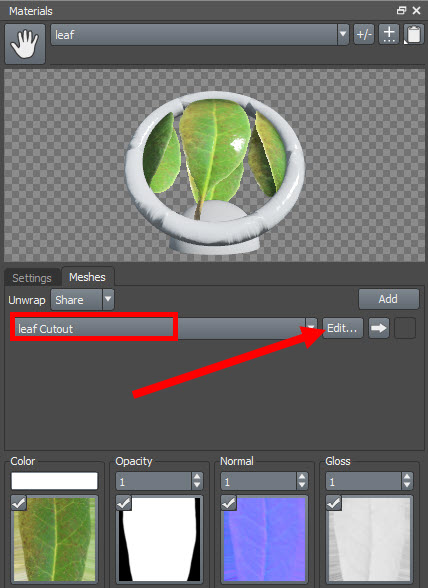Close the Materials panel
Viewport: 428px width, 588px height.
(x=416, y=10)
